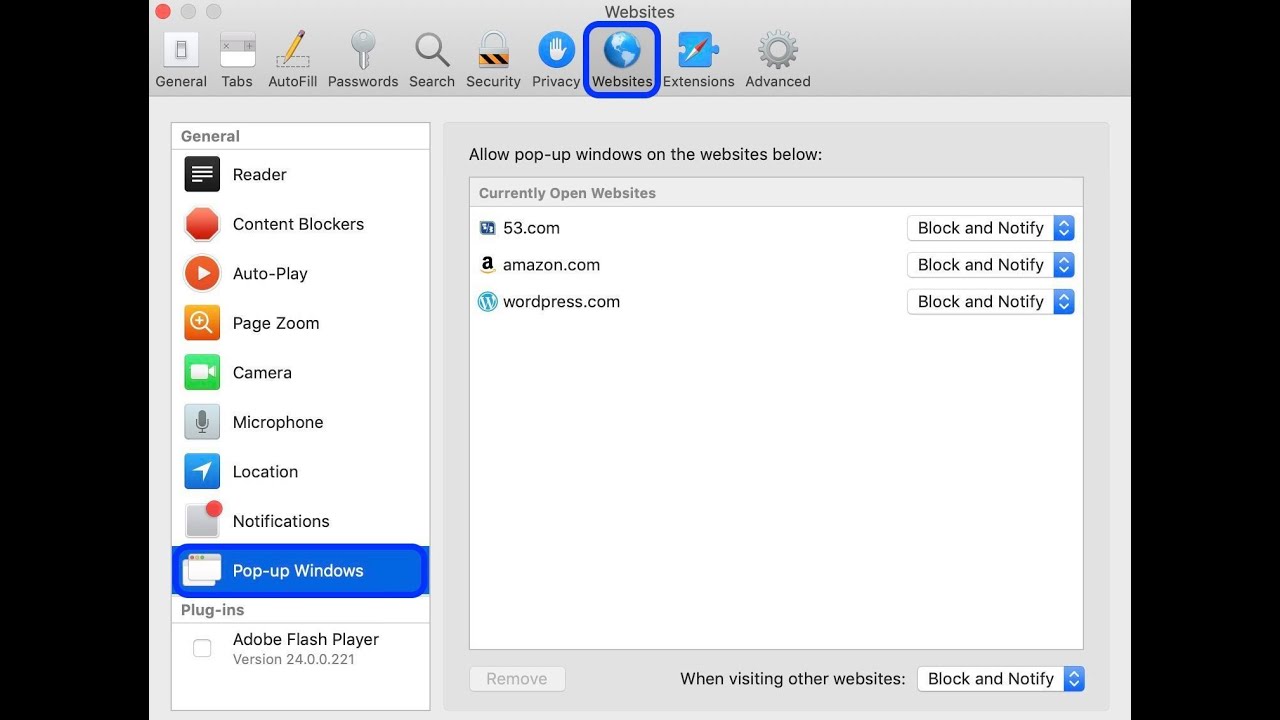
Task: Switch to the Tabs preferences tab
Action: pos(237,57)
